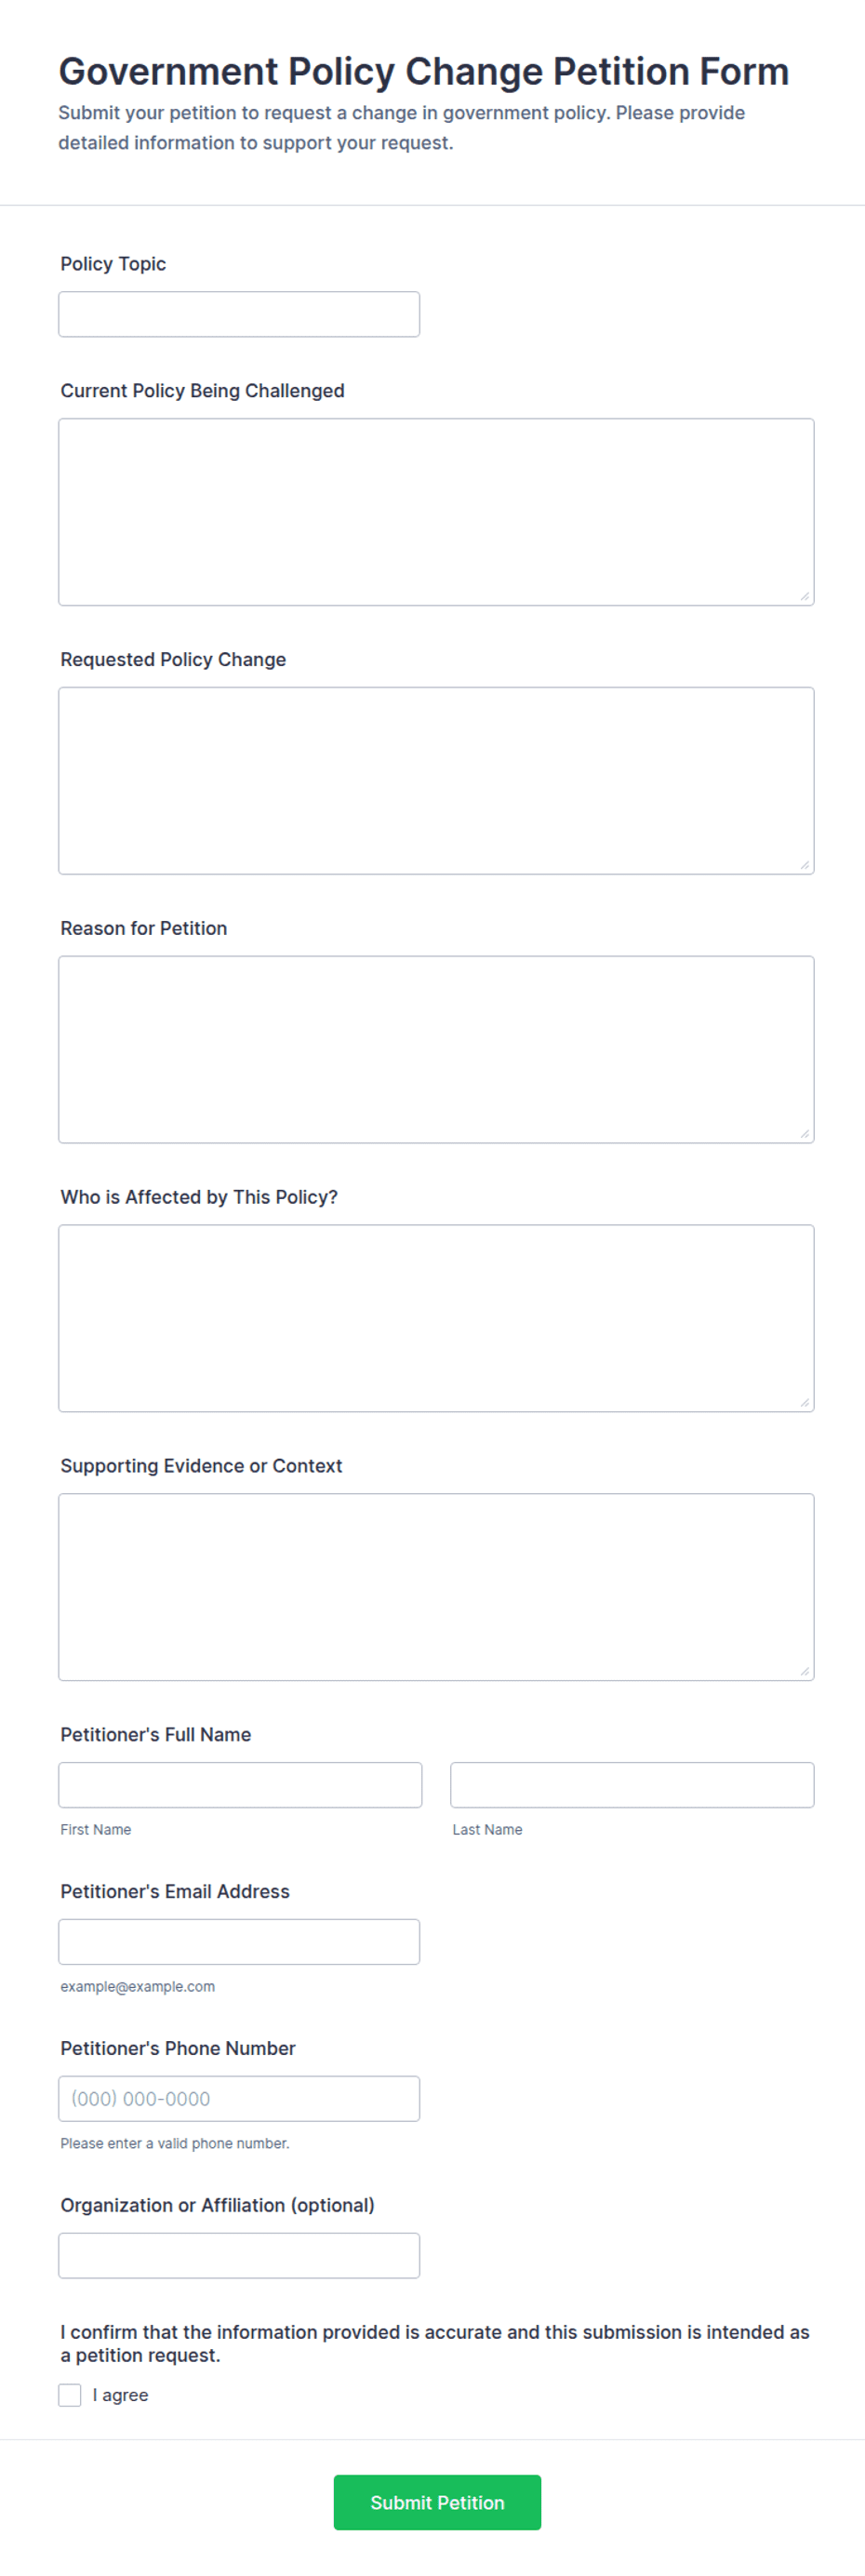Click the Policy Topic label
Viewport: 865px width, 2576px height.
tap(113, 264)
